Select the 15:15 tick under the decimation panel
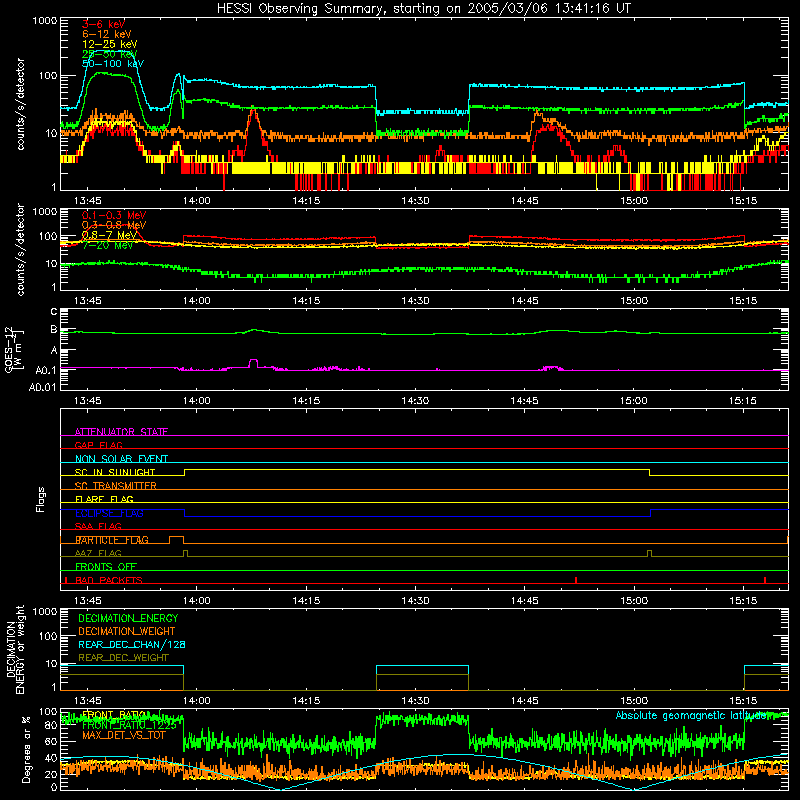The image size is (800, 800). [x=743, y=701]
